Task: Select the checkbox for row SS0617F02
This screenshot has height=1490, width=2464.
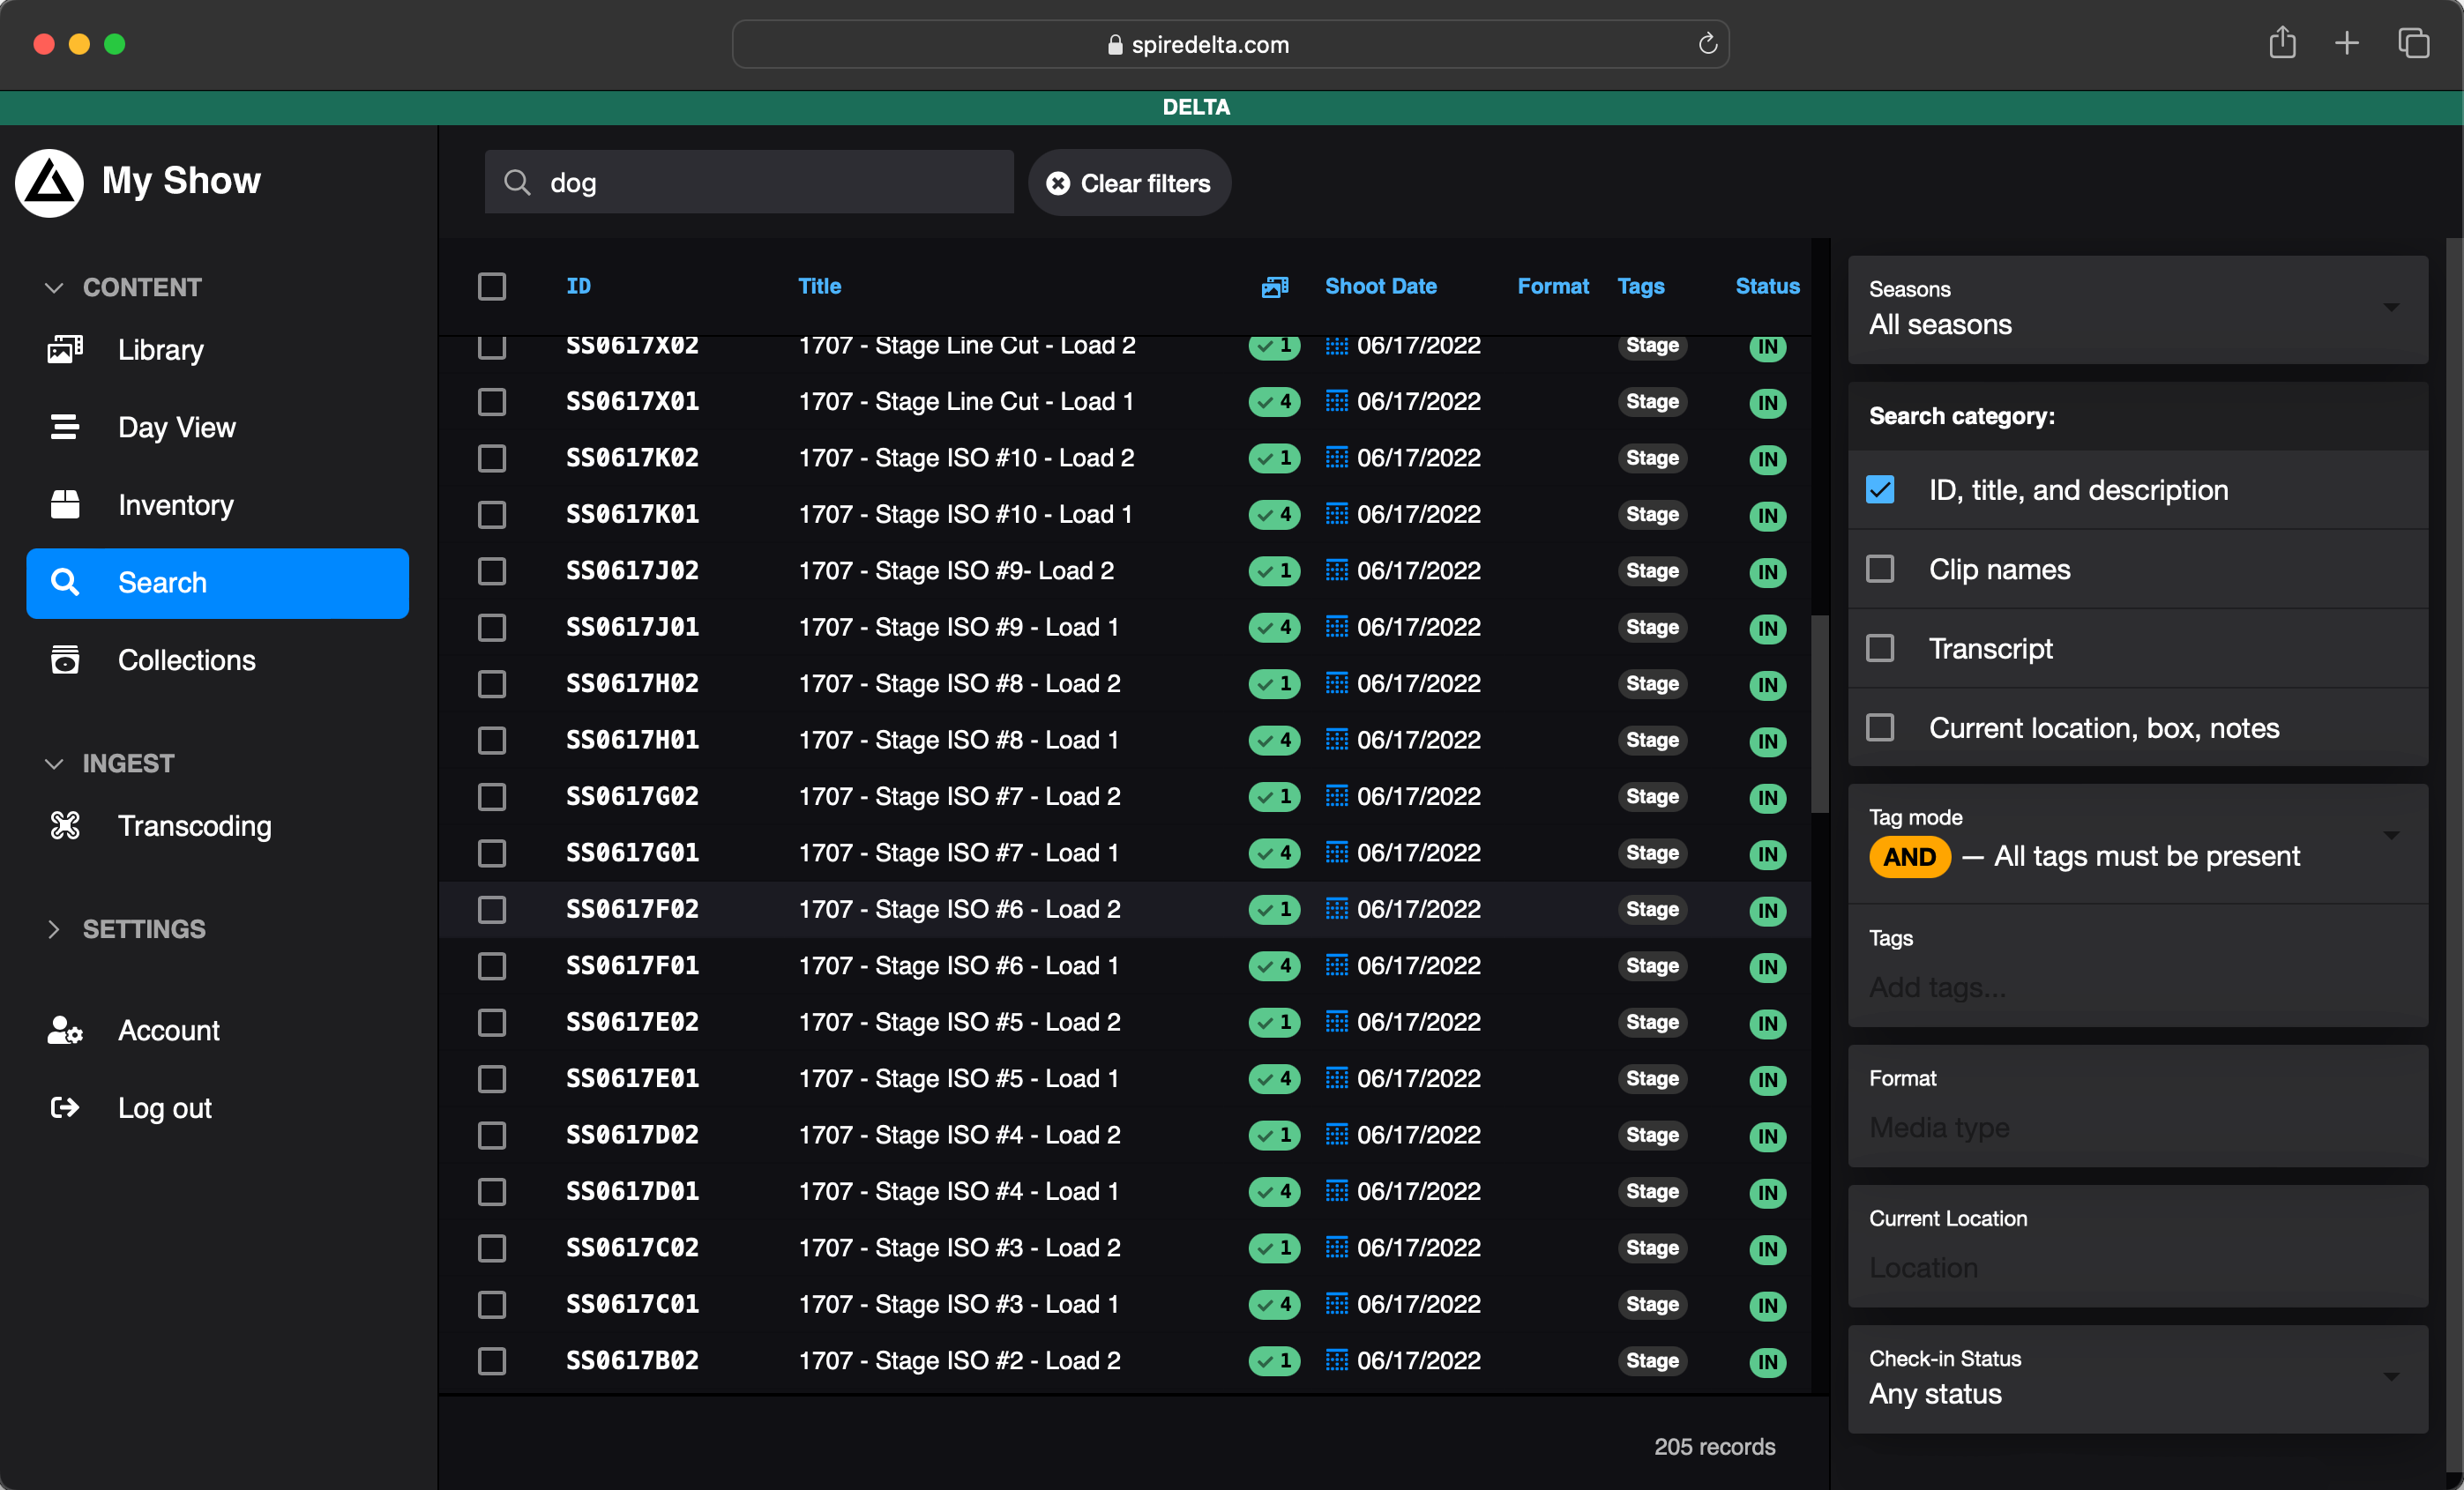Action: (492, 909)
